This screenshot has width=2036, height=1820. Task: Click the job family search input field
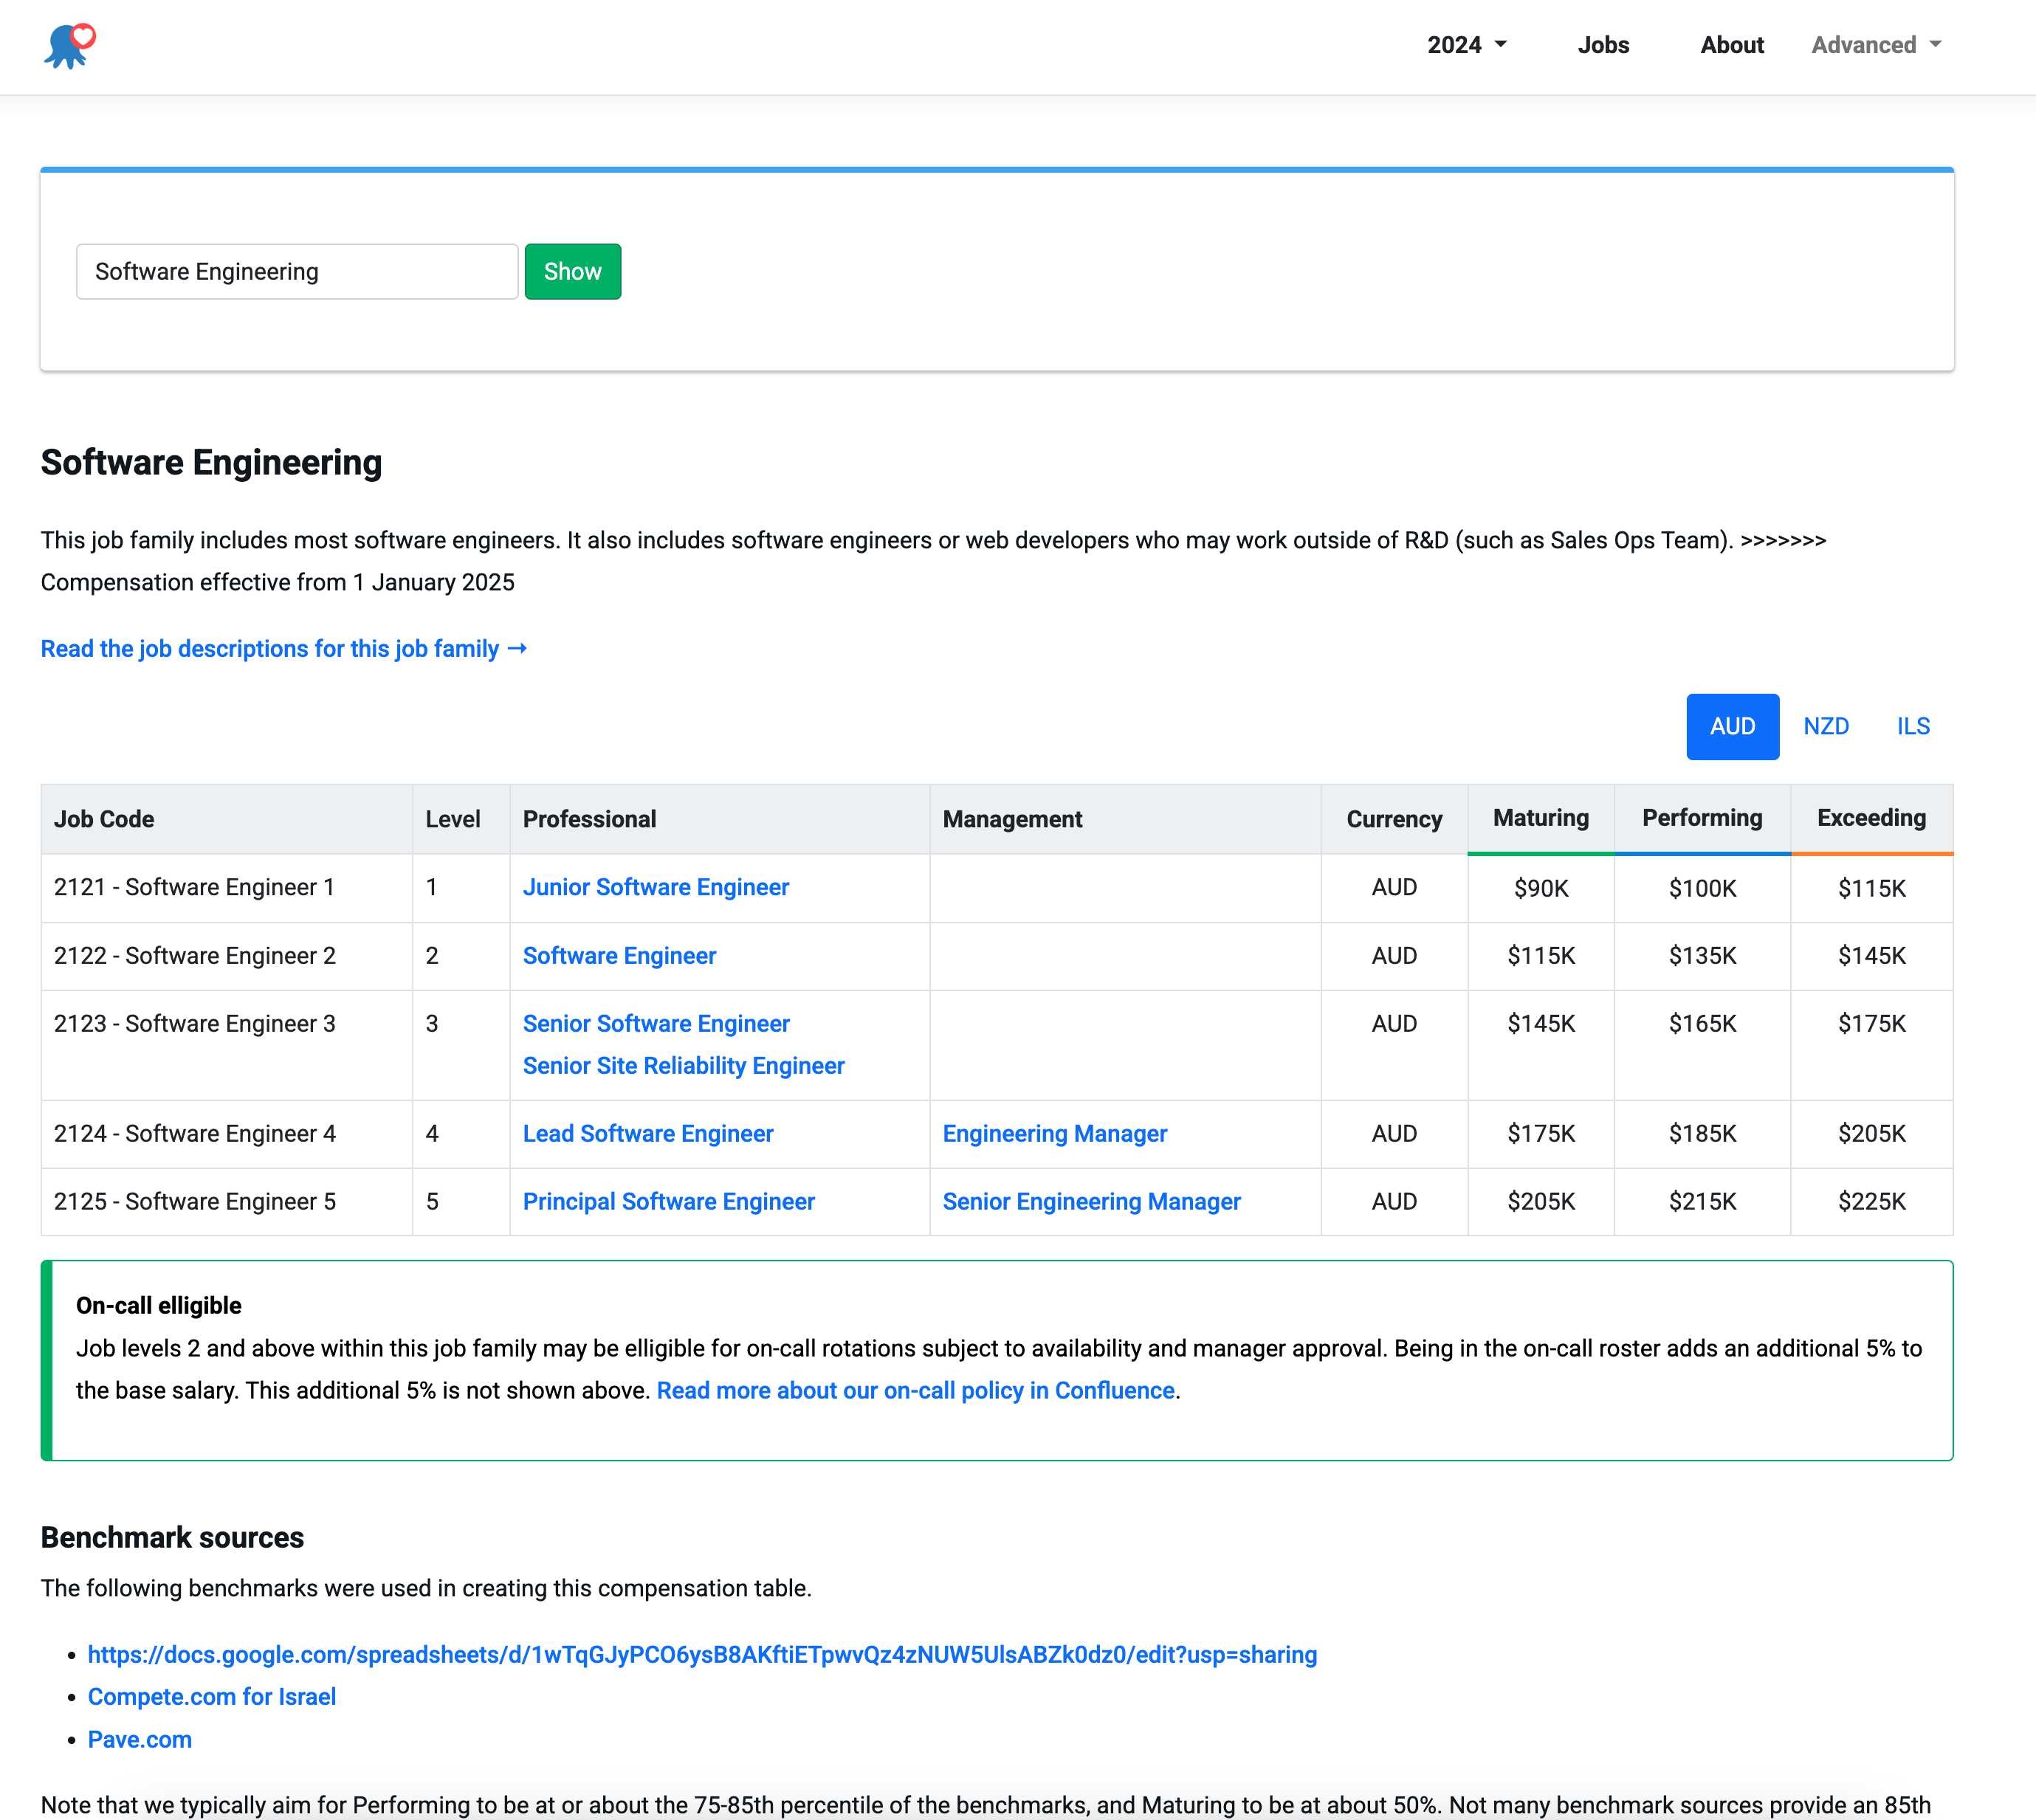296,271
